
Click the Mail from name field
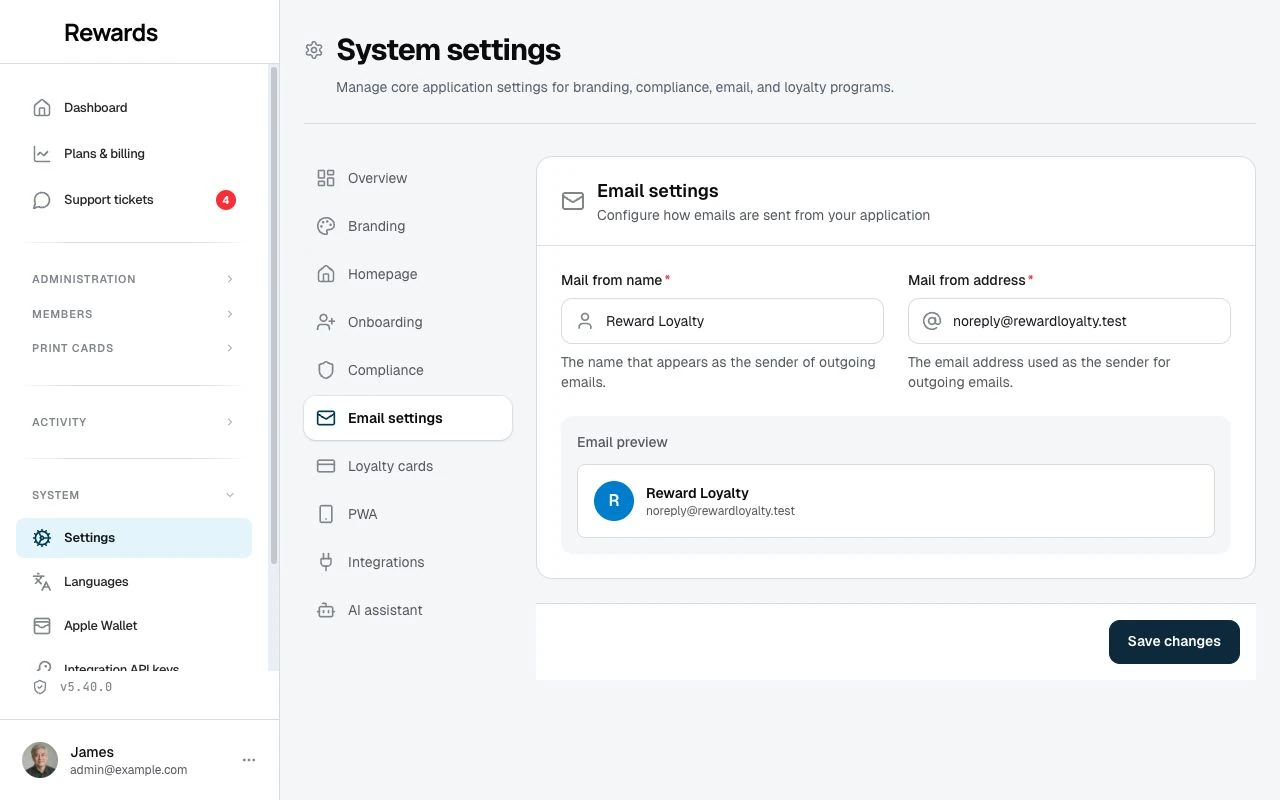click(x=722, y=321)
